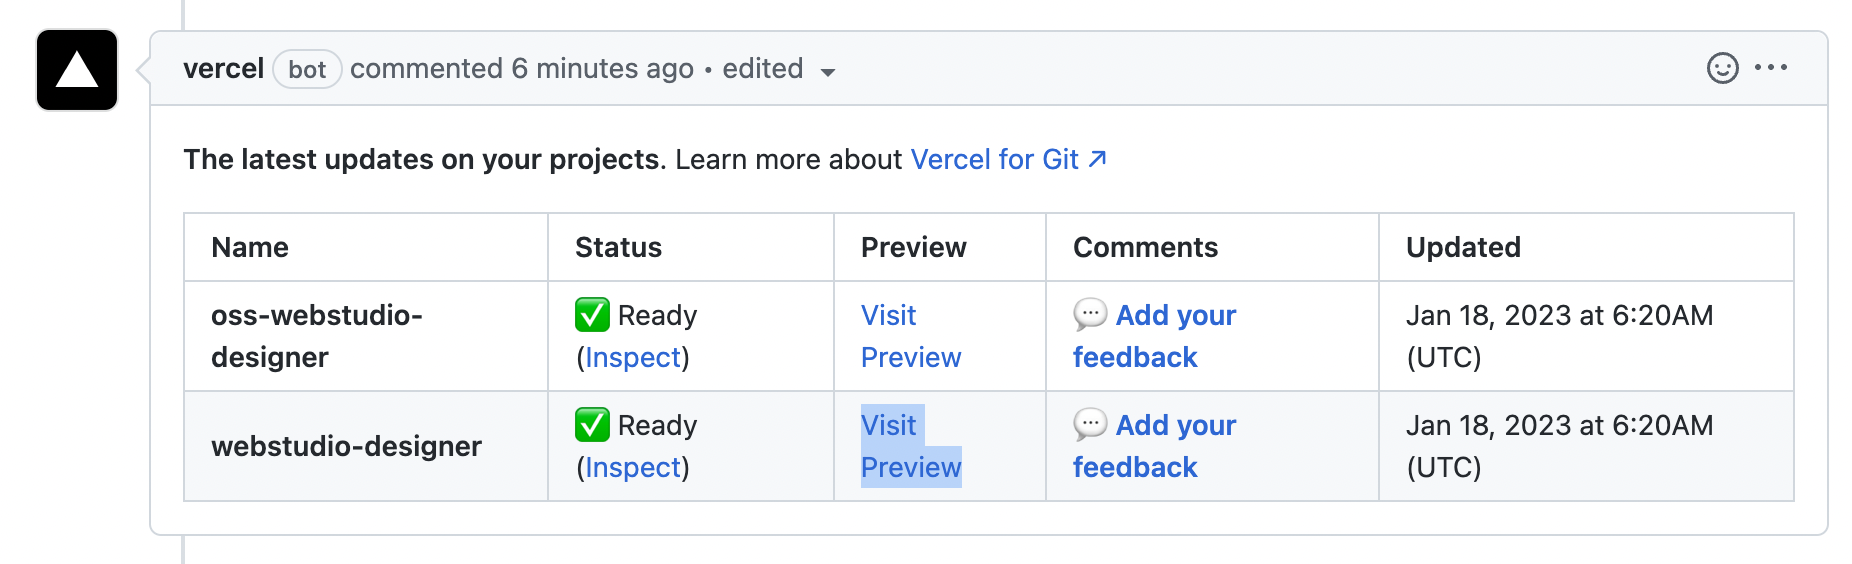Viewport: 1852px width, 564px height.
Task: Click the vercel author name
Action: 223,69
